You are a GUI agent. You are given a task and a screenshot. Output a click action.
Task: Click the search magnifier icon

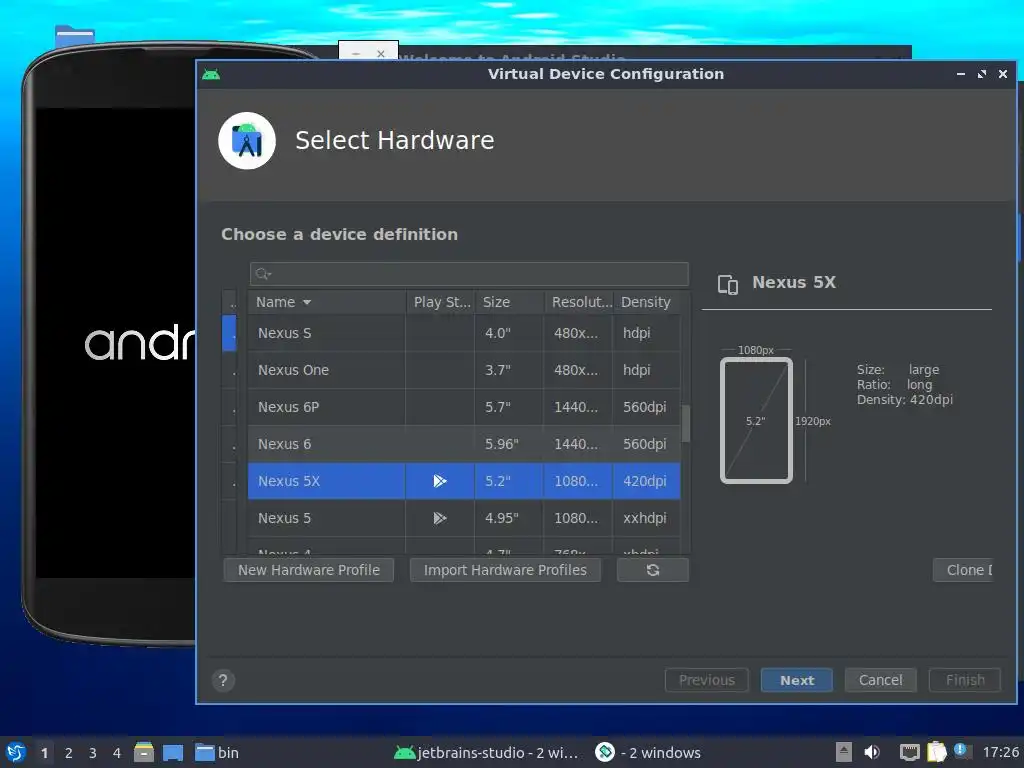263,274
